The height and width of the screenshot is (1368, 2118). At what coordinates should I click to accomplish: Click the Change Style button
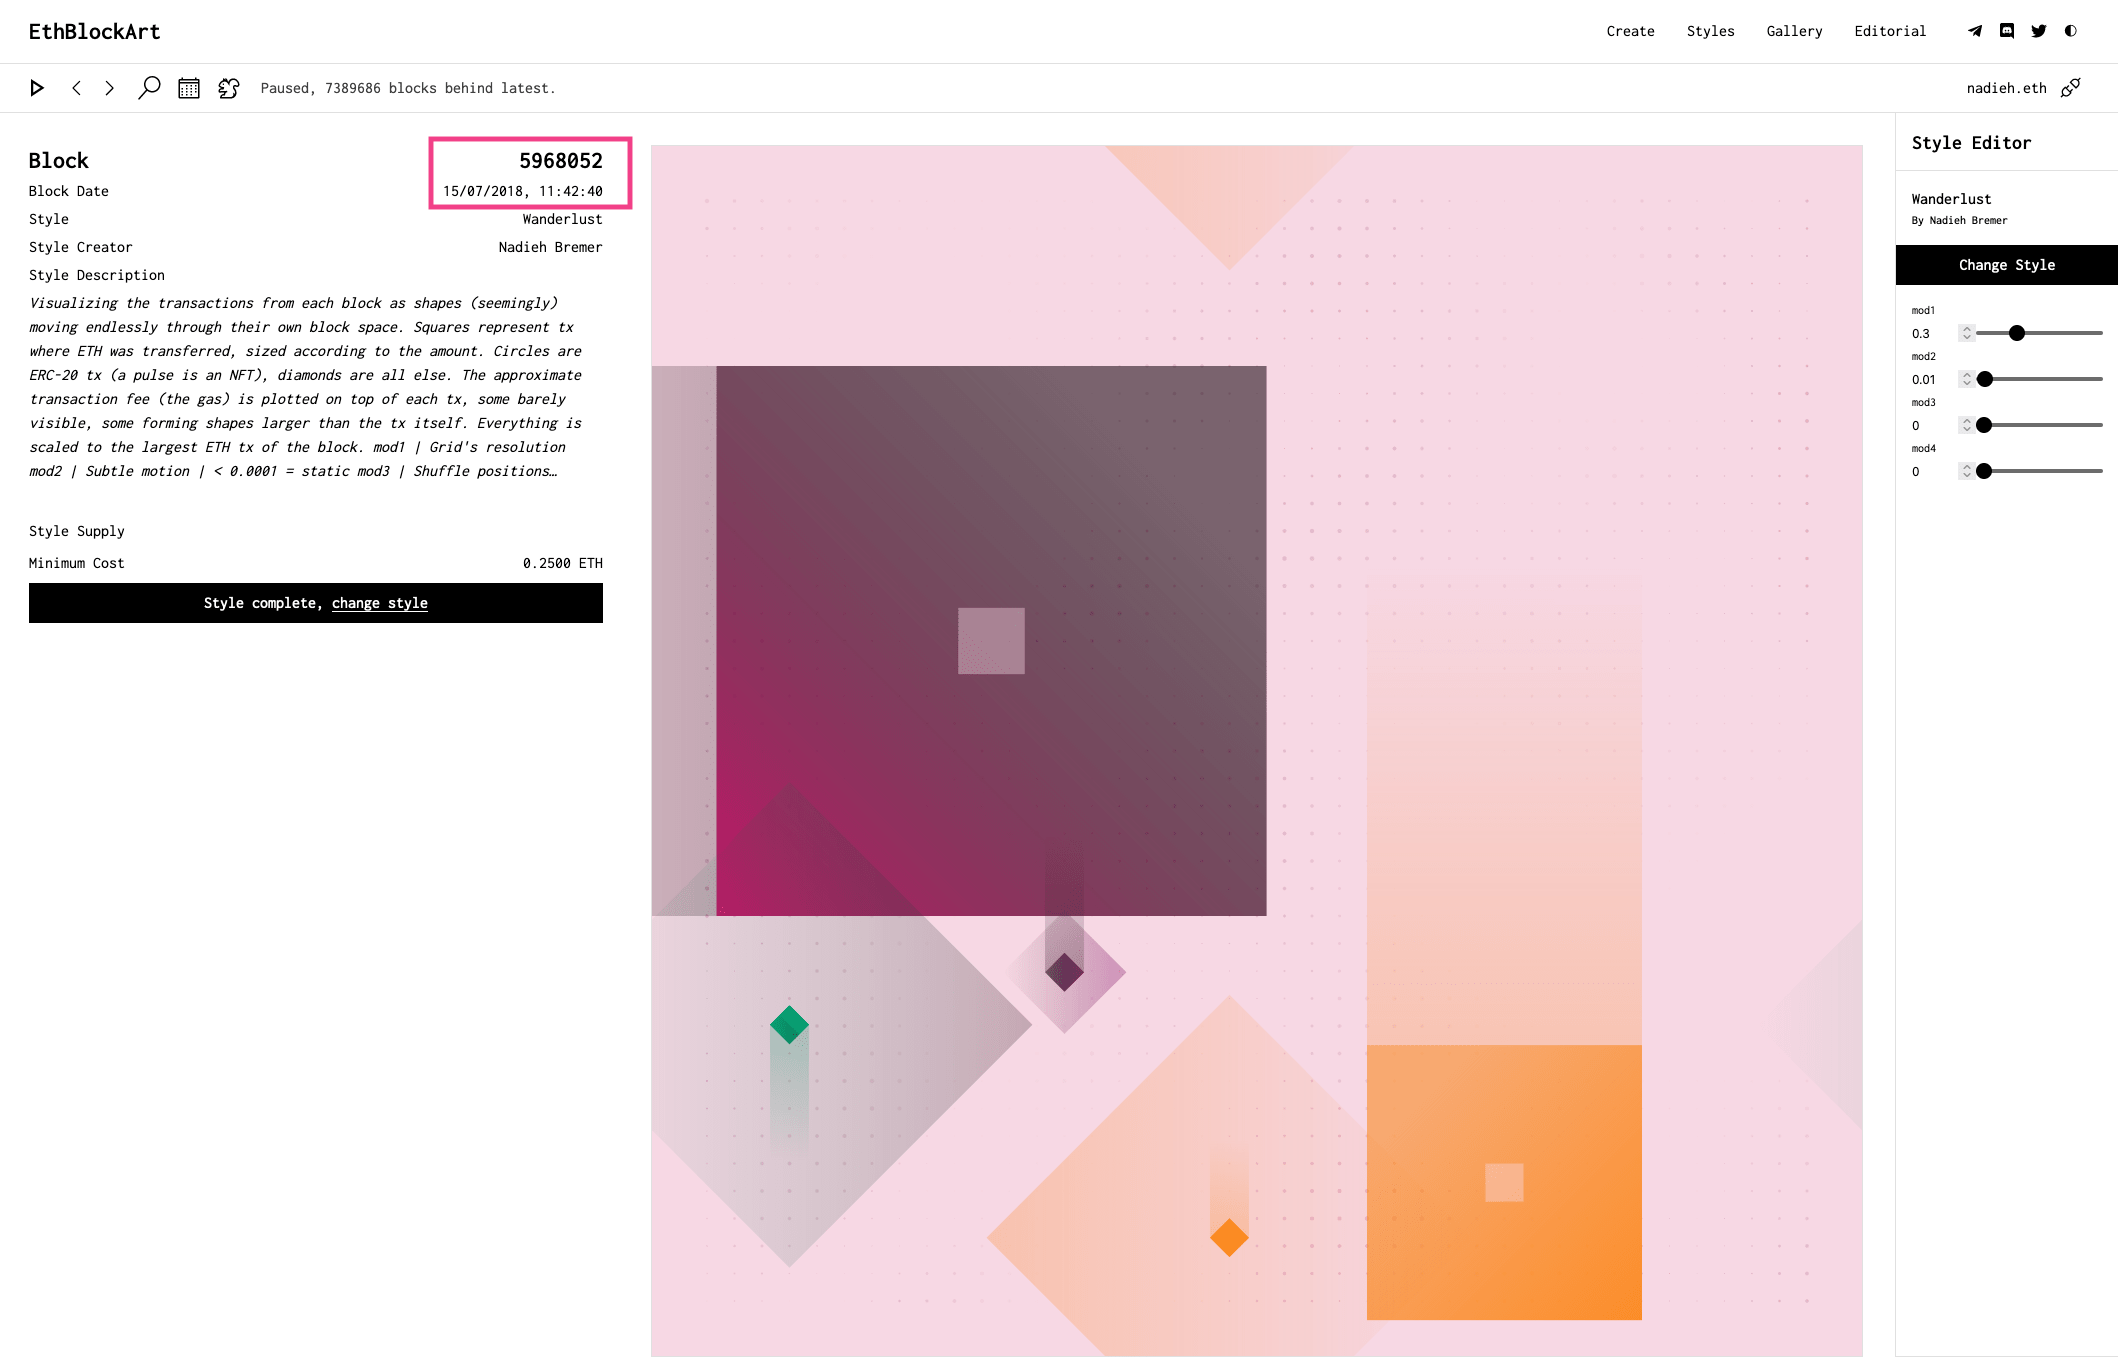click(x=2006, y=265)
